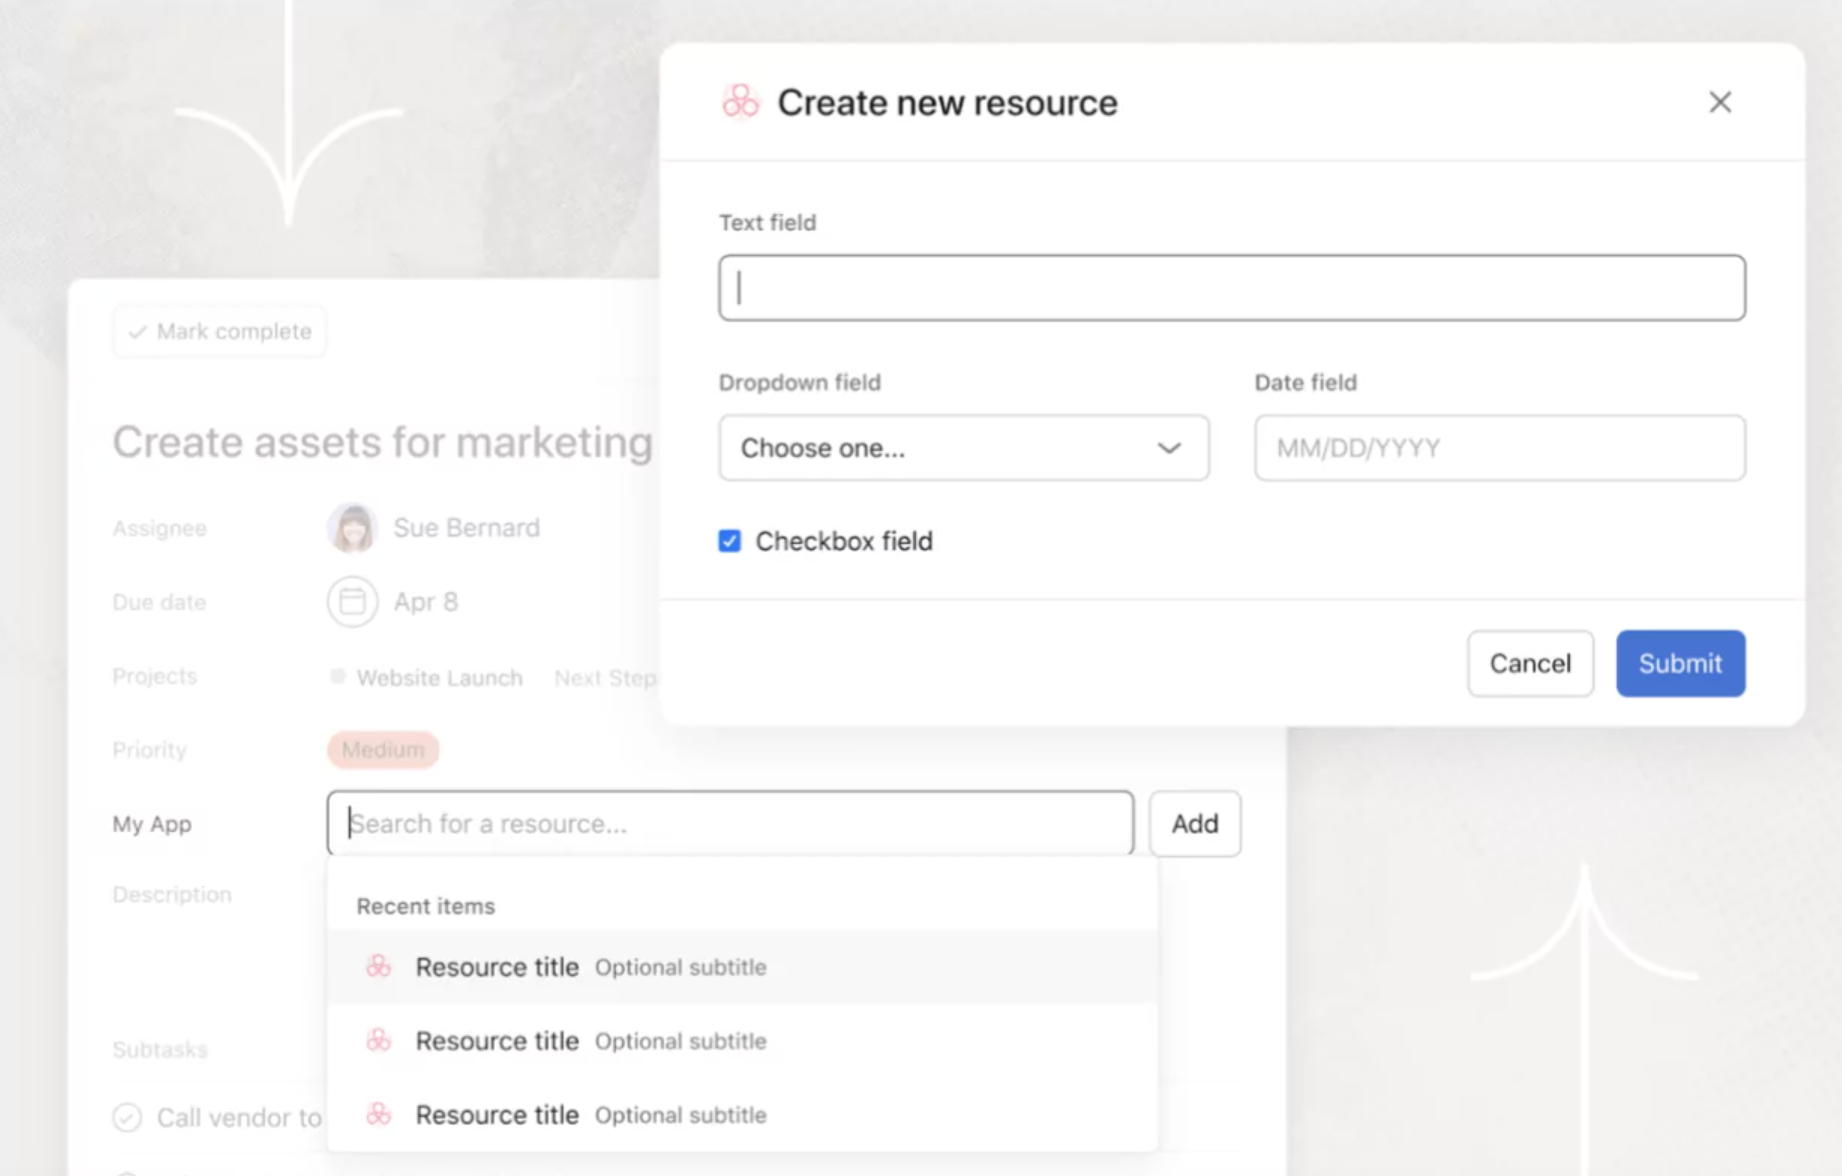1842x1176 pixels.
Task: Open the Call vendor to subtask
Action: point(239,1117)
